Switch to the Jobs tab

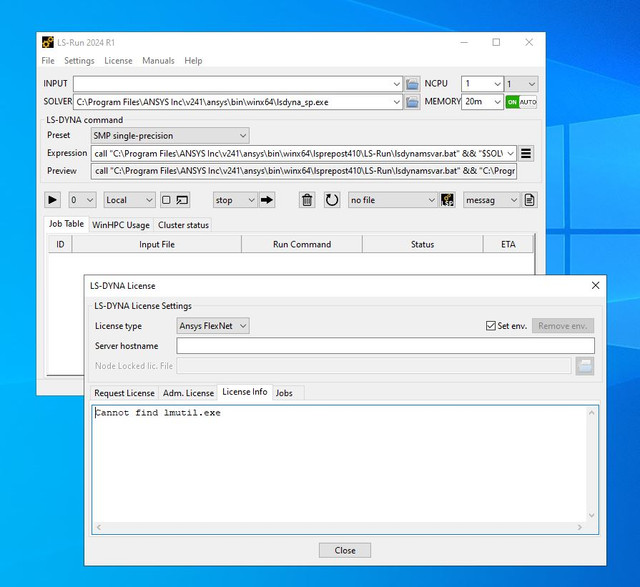tap(284, 393)
